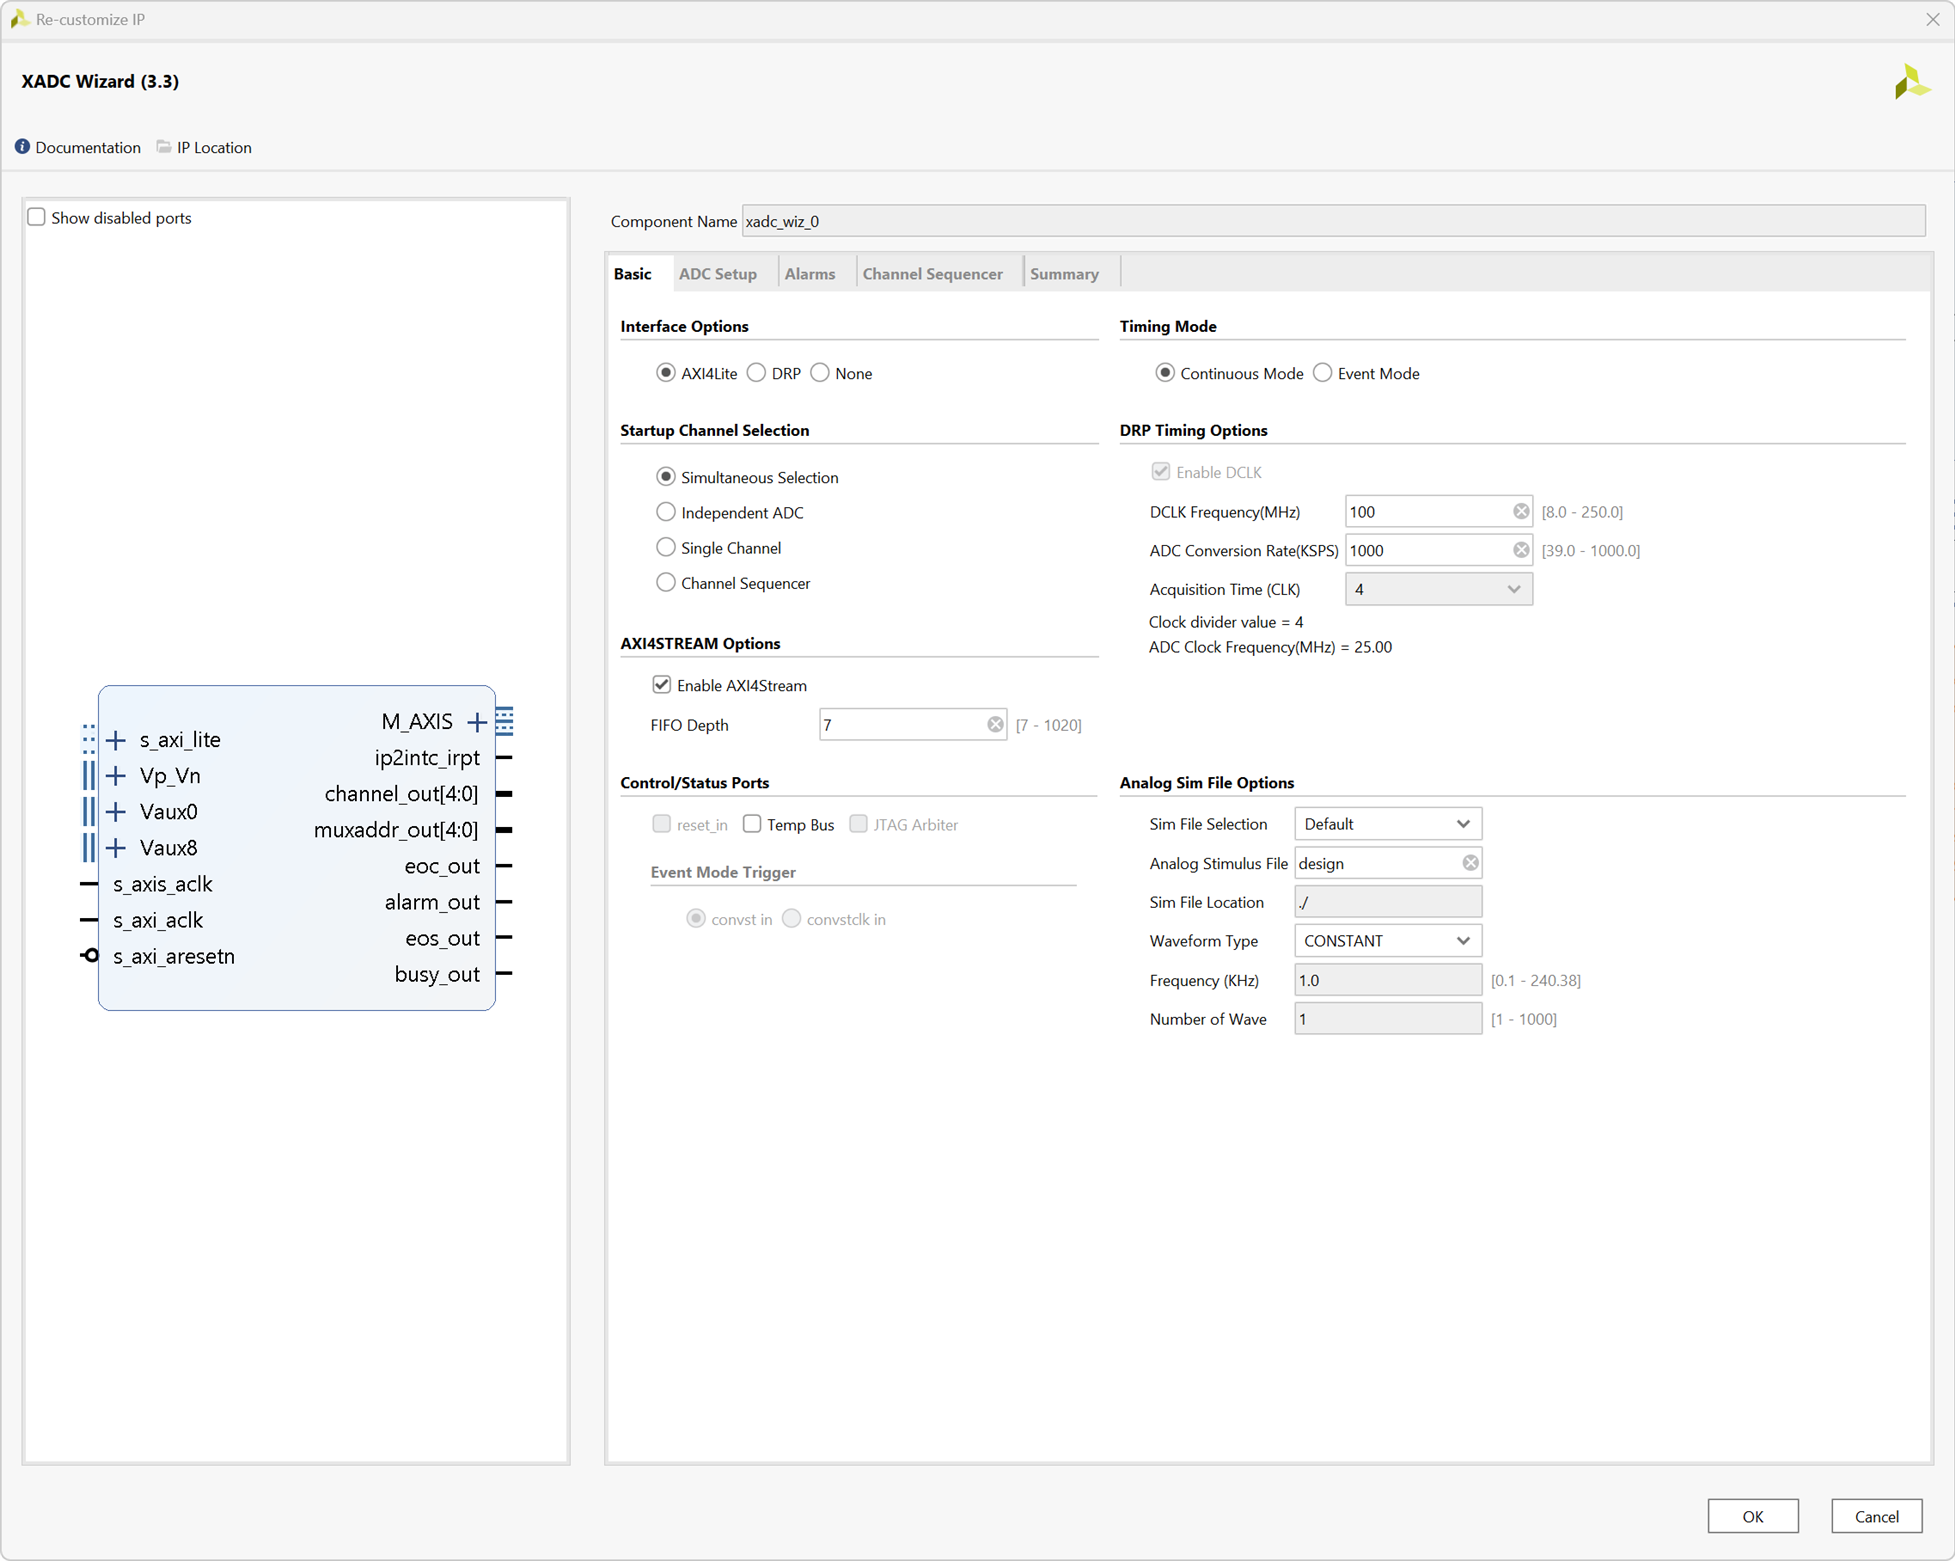Clear the Analog Stimulus File field with its X icon
This screenshot has width=1955, height=1561.
[x=1470, y=863]
